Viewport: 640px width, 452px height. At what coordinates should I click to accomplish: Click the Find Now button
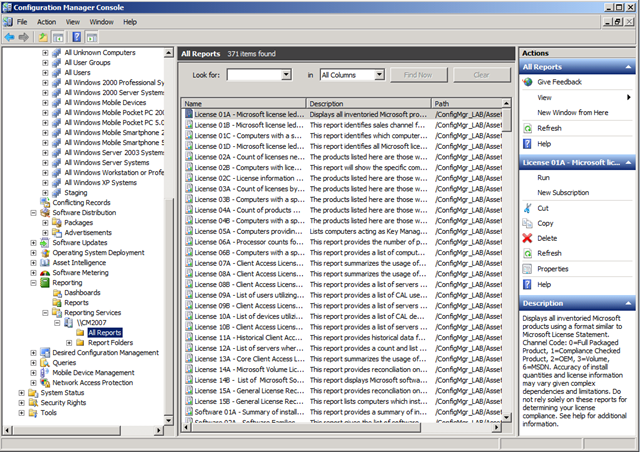418,75
